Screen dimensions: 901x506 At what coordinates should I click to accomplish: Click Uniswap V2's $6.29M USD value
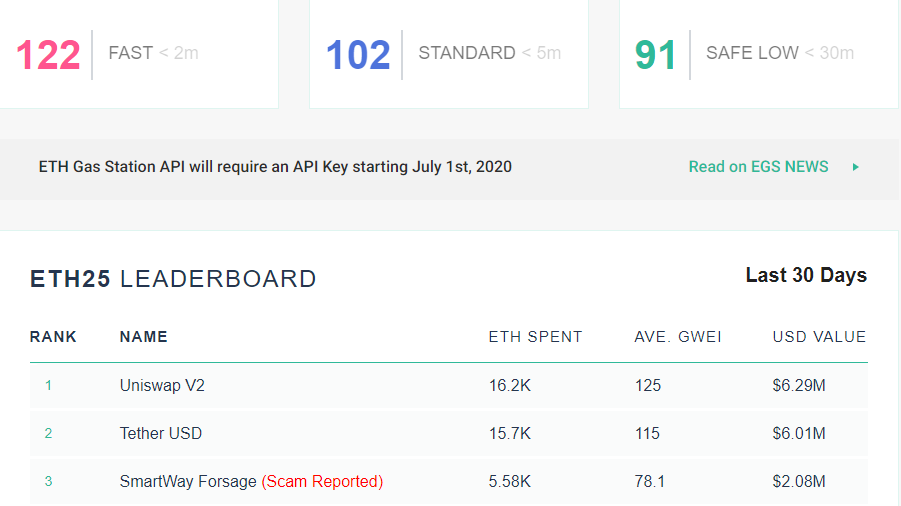(799, 385)
